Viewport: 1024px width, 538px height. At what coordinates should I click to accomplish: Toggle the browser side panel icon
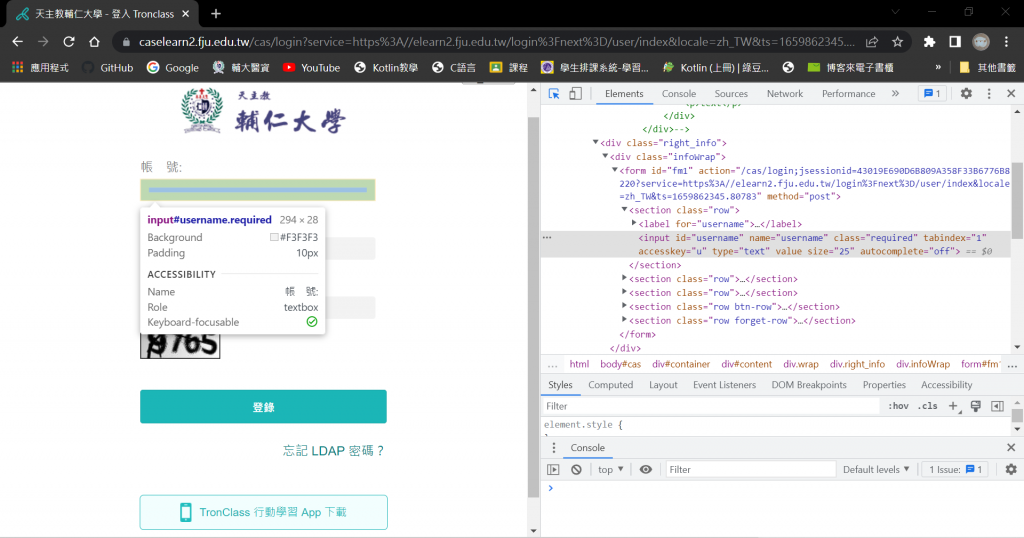point(955,42)
